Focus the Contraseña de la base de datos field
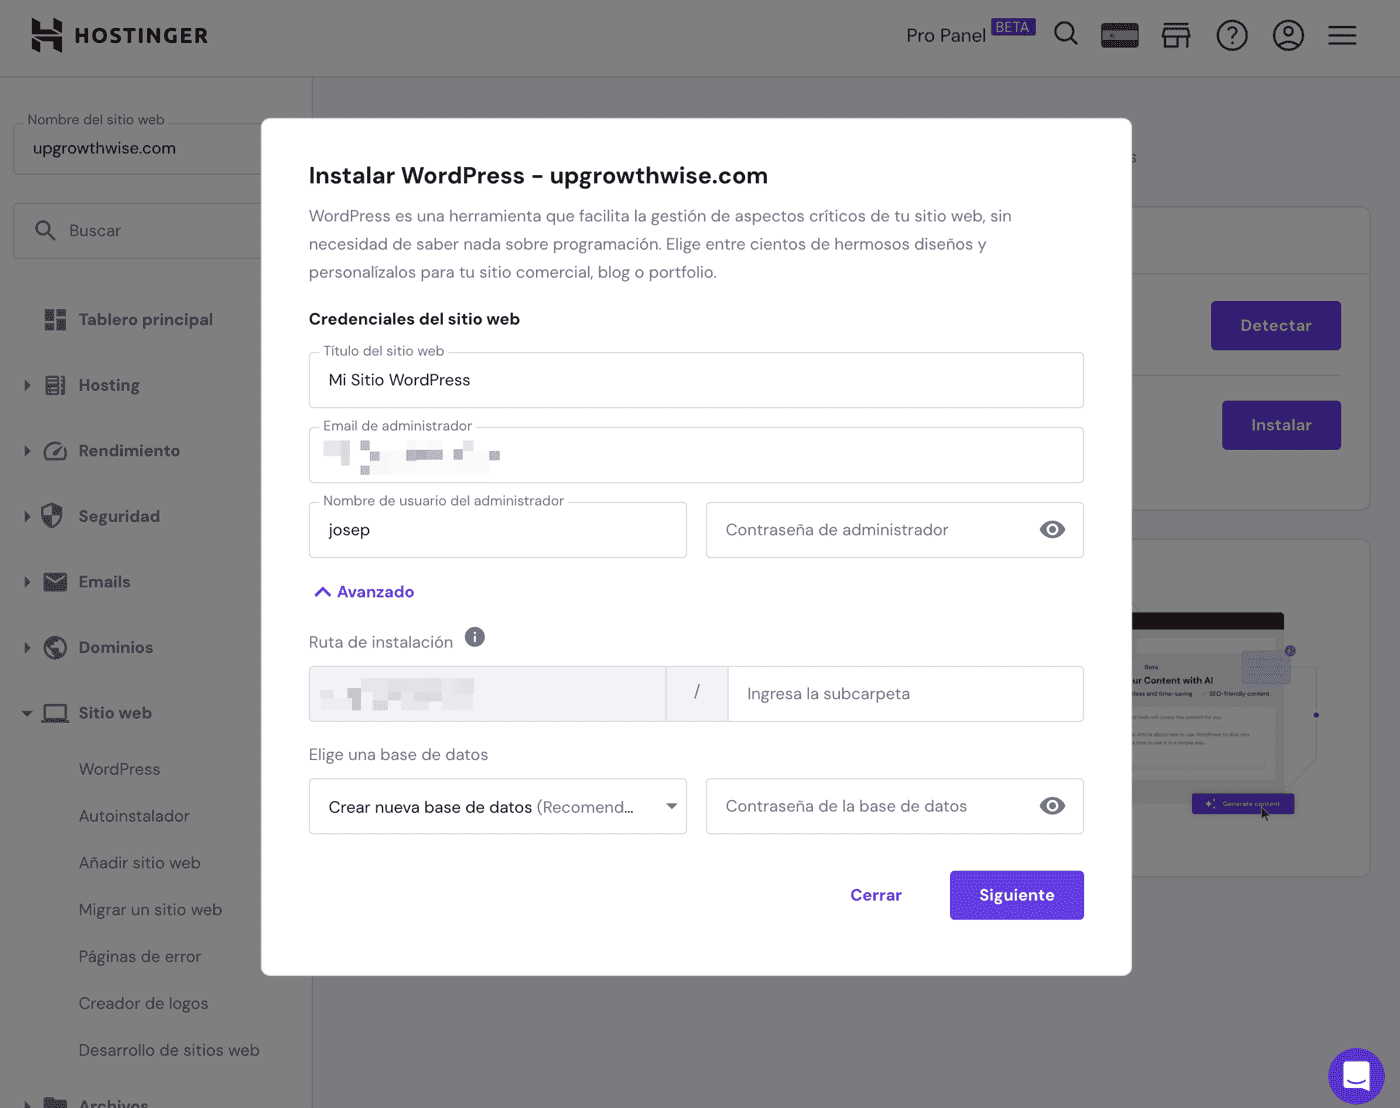Screen dimensions: 1400x1108 [x=895, y=806]
